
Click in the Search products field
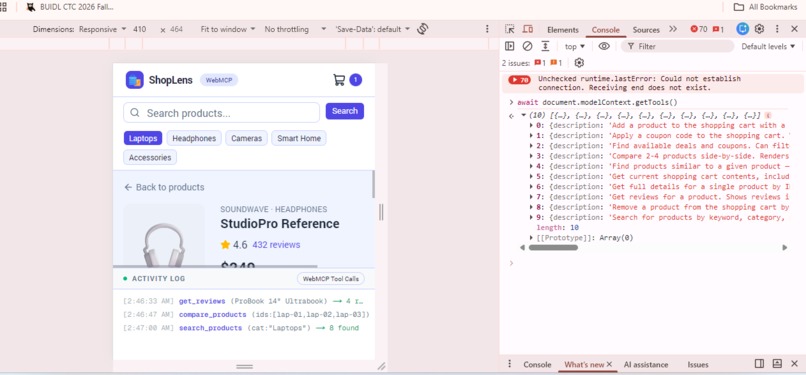click(x=222, y=112)
